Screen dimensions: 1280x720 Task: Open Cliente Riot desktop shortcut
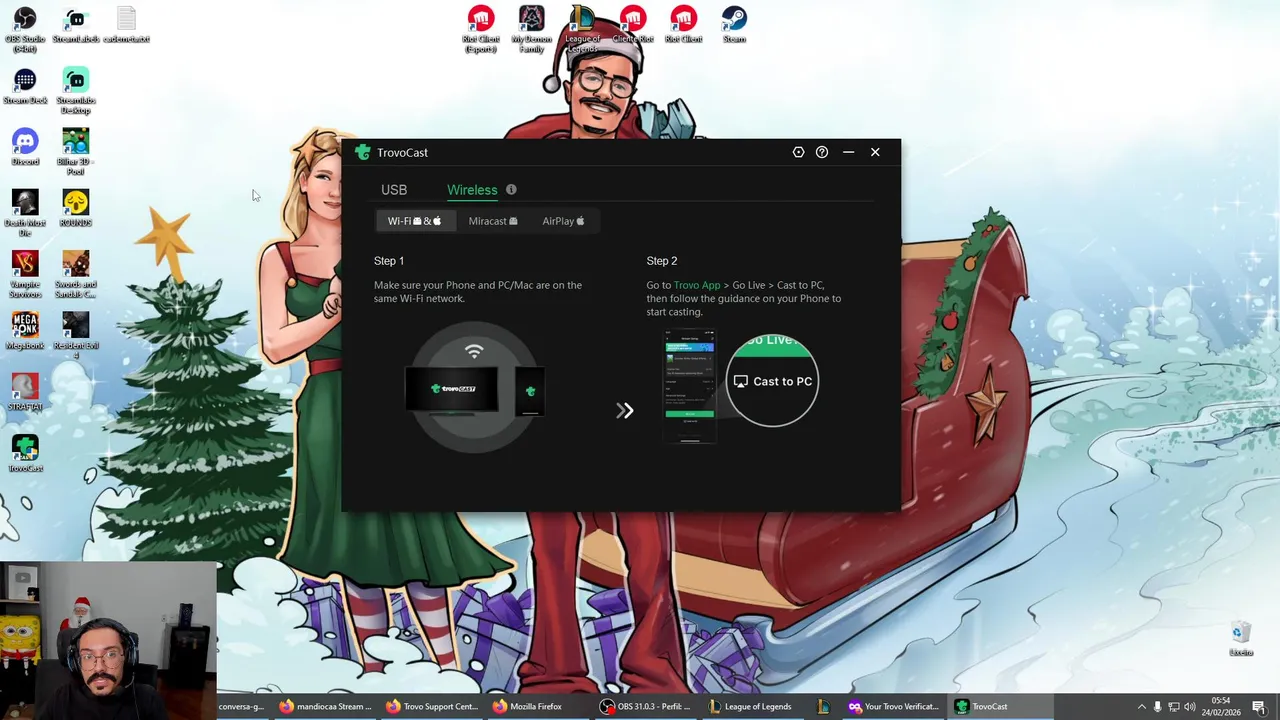[x=633, y=26]
